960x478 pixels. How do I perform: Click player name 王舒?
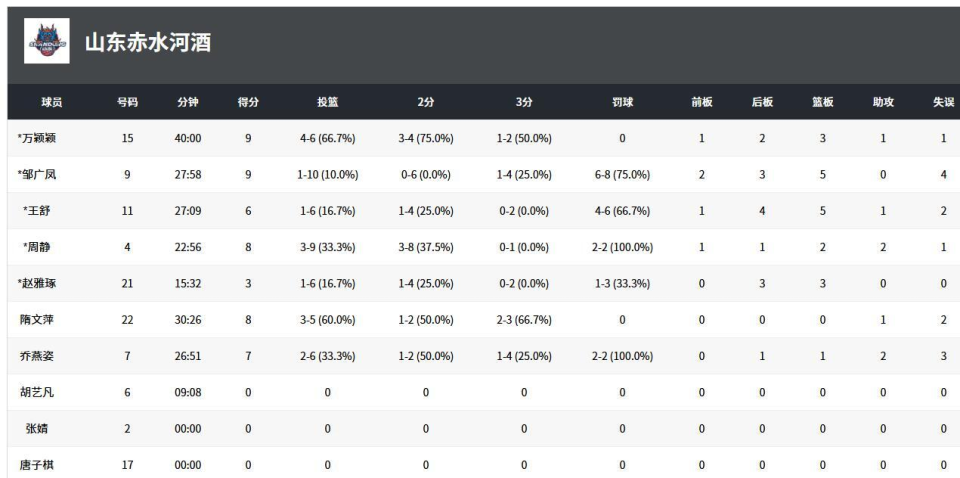39,210
